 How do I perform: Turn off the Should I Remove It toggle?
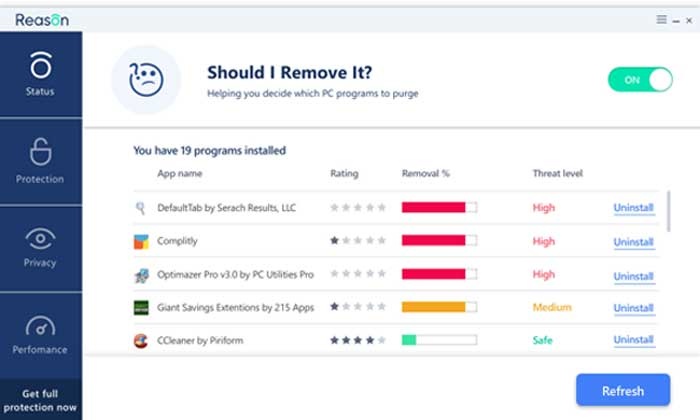[640, 79]
